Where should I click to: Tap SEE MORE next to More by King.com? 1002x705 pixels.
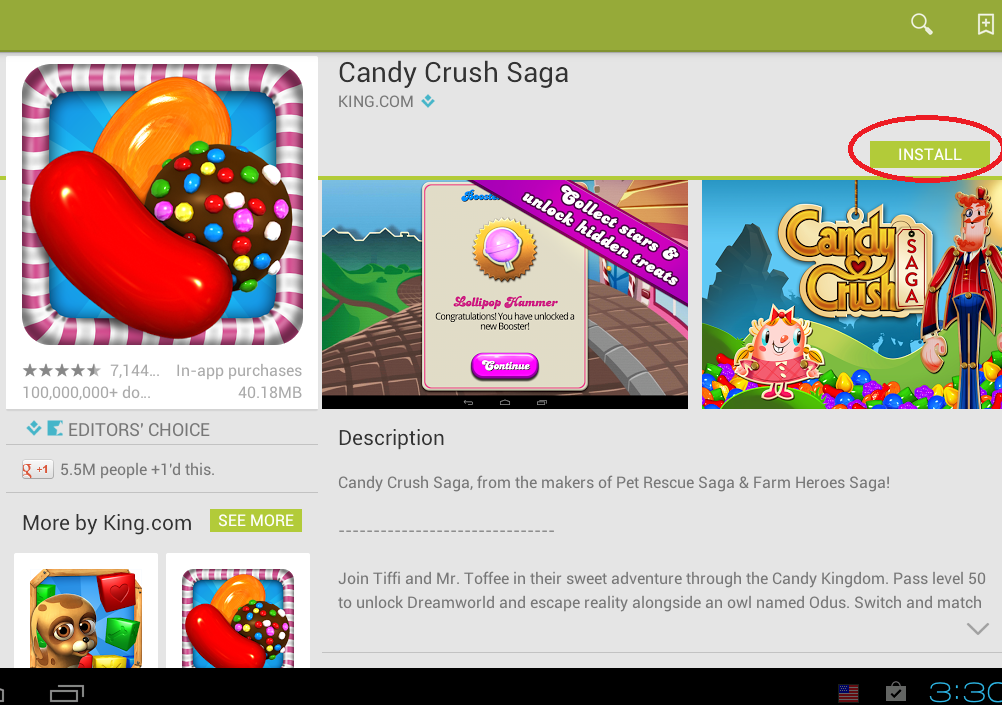tap(256, 521)
